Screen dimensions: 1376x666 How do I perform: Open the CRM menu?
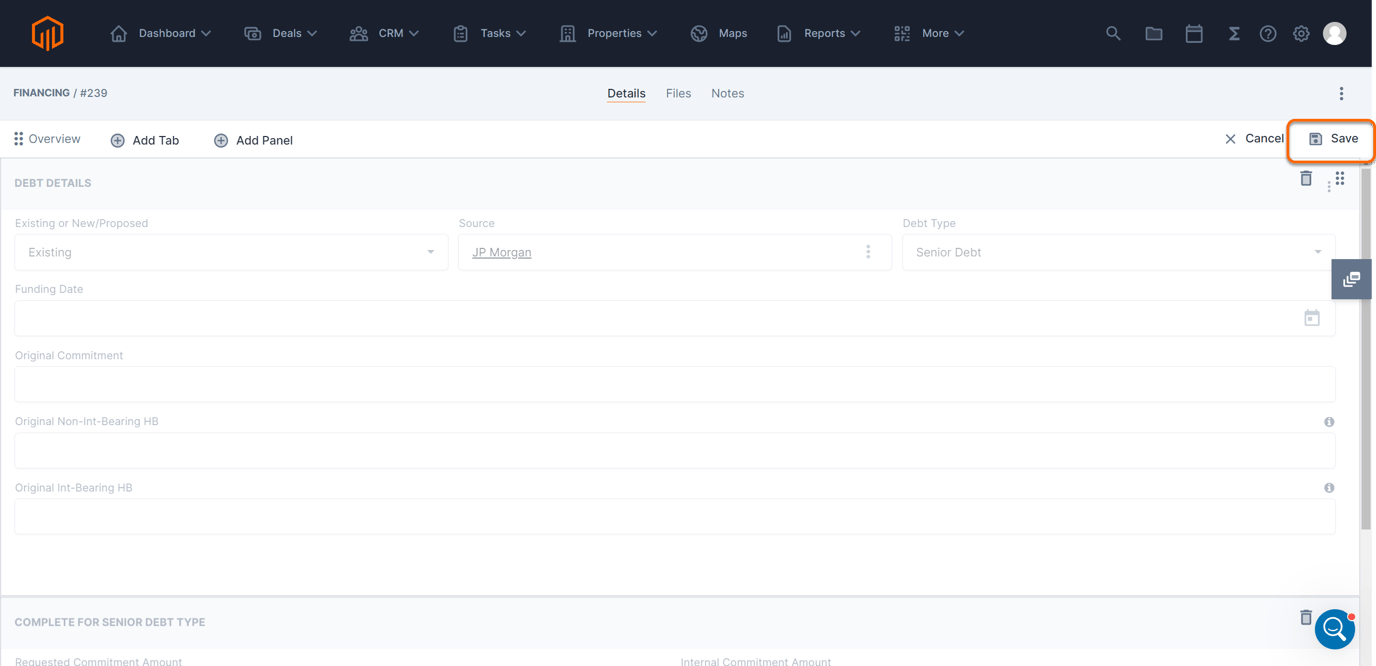tap(384, 33)
